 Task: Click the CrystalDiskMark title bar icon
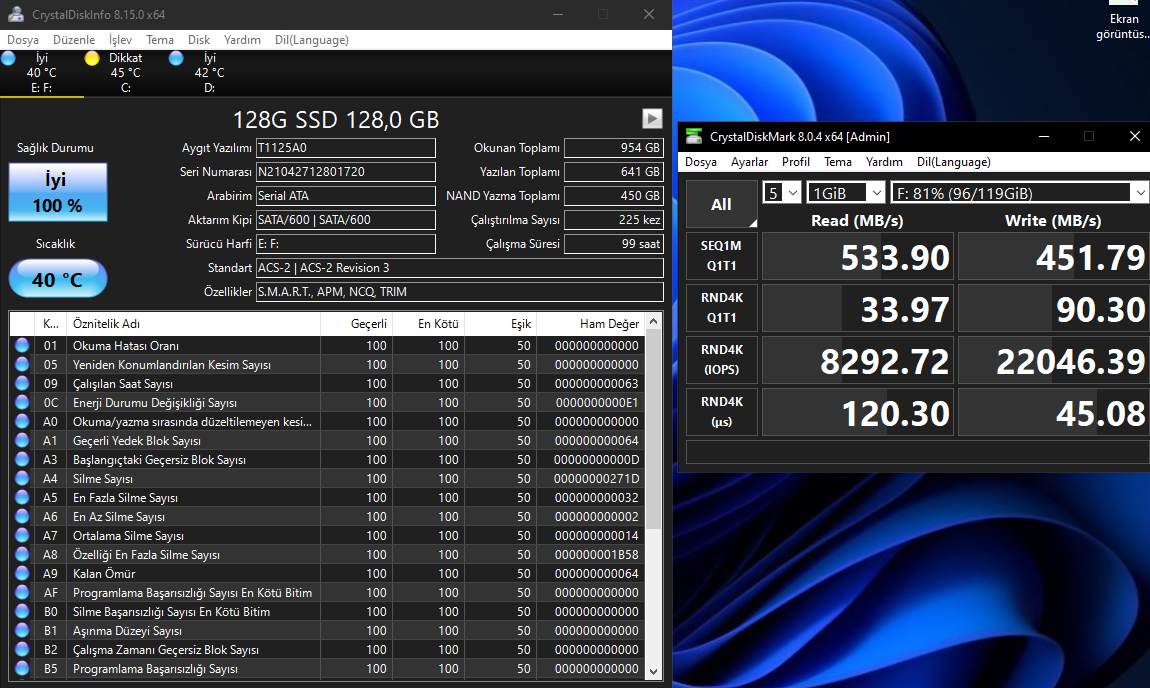[x=694, y=137]
